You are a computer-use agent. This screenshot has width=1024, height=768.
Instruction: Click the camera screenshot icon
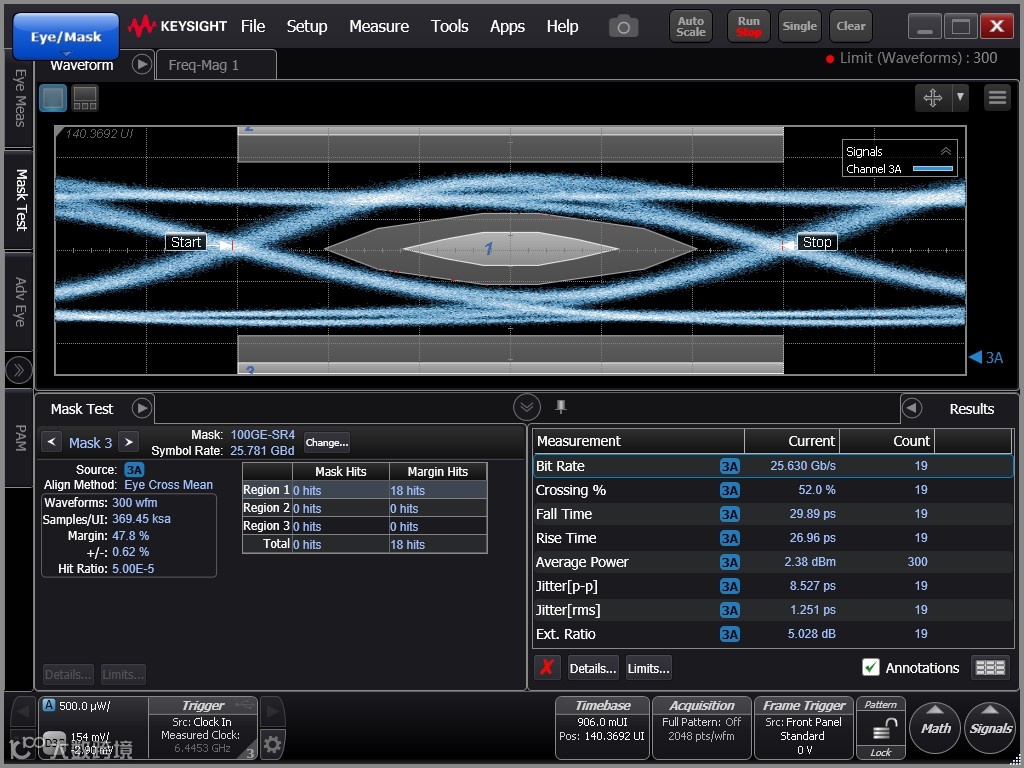(x=623, y=27)
